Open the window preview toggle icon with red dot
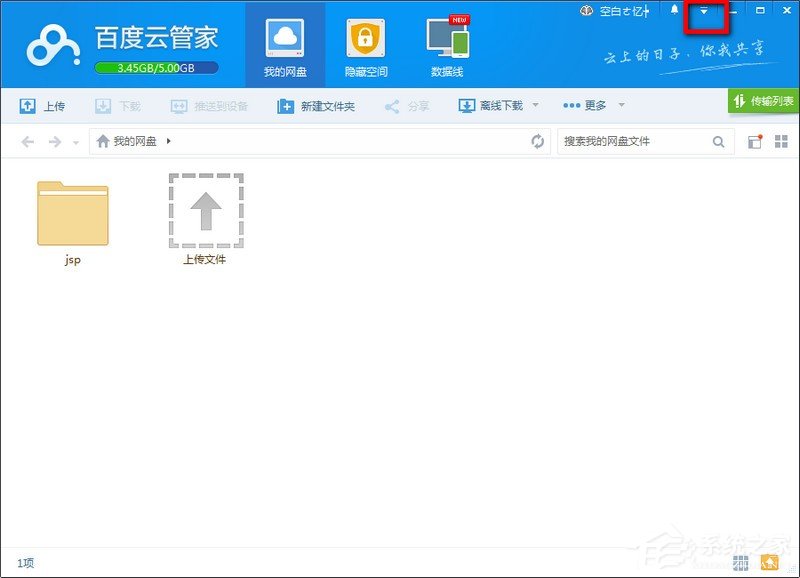Screen dimensions: 800x578 pos(757,142)
